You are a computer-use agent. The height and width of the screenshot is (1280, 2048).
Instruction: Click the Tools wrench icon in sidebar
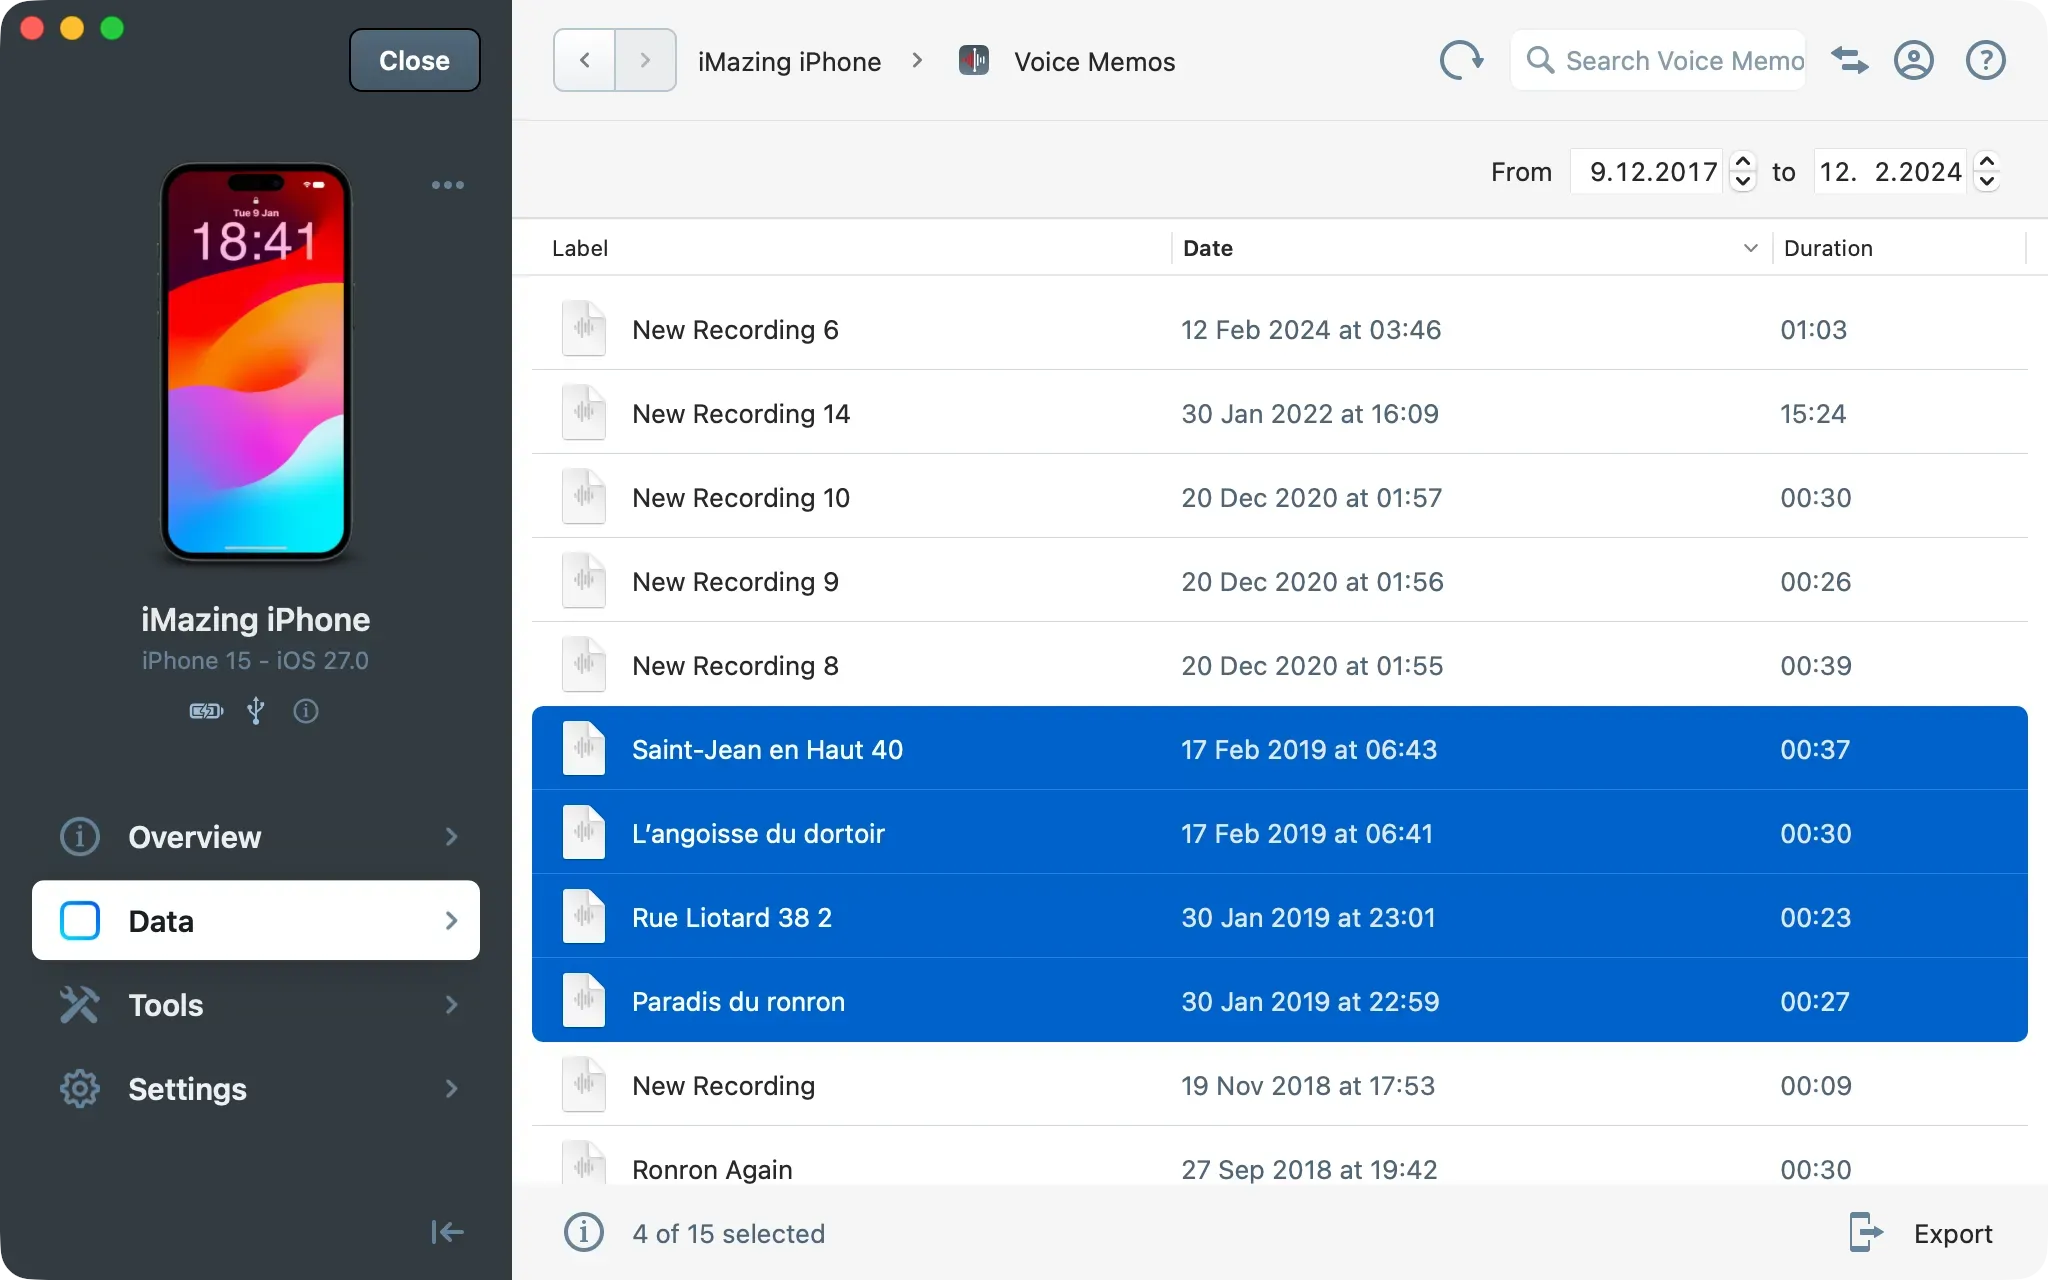pyautogui.click(x=80, y=1004)
